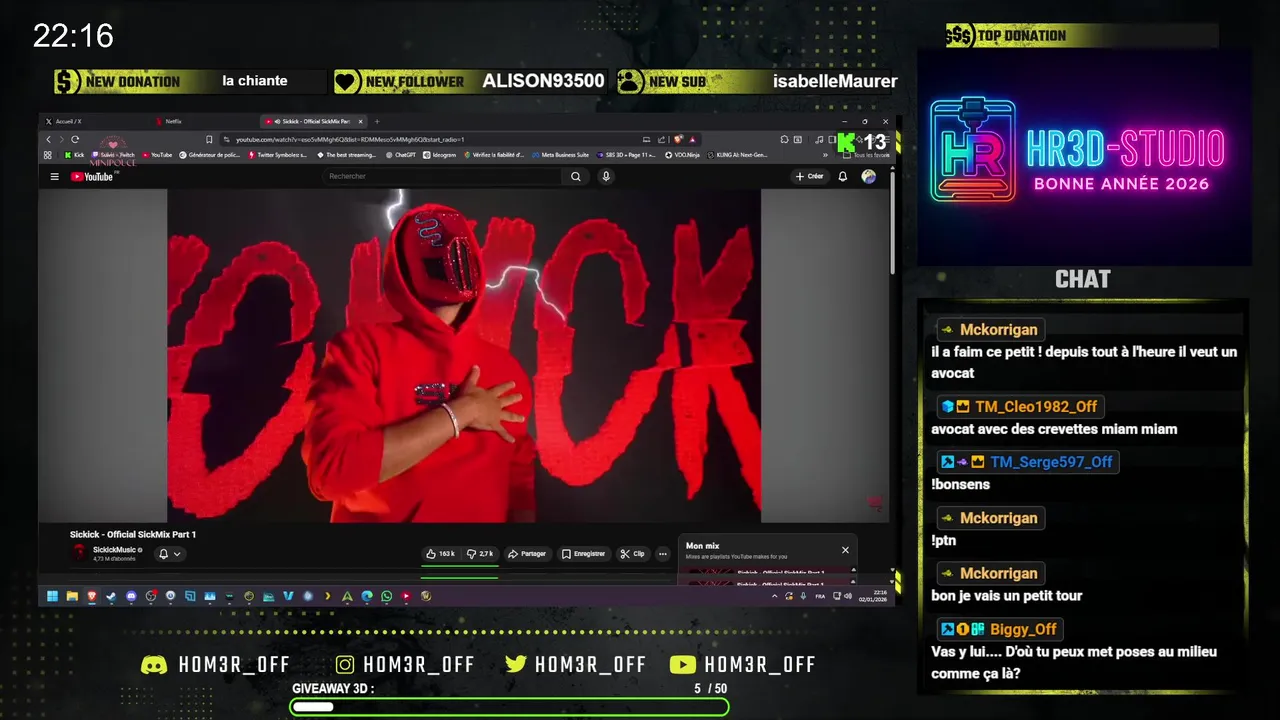Open WhatsApp from taskbar
The width and height of the screenshot is (1280, 720).
[386, 596]
